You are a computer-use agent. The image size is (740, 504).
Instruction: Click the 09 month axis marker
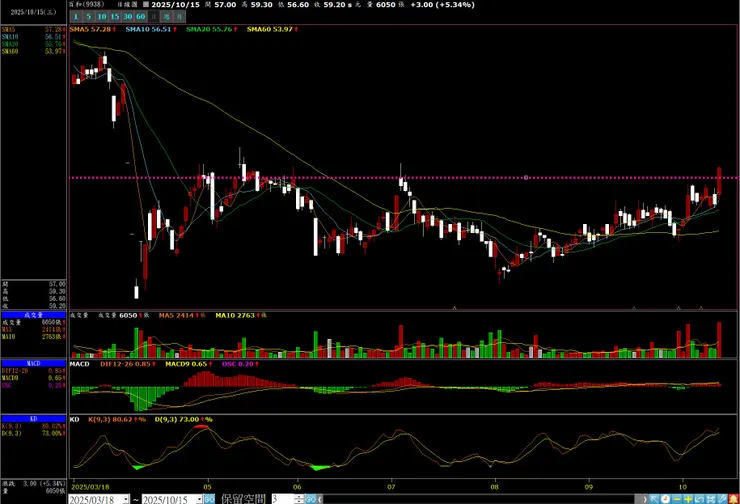click(589, 487)
